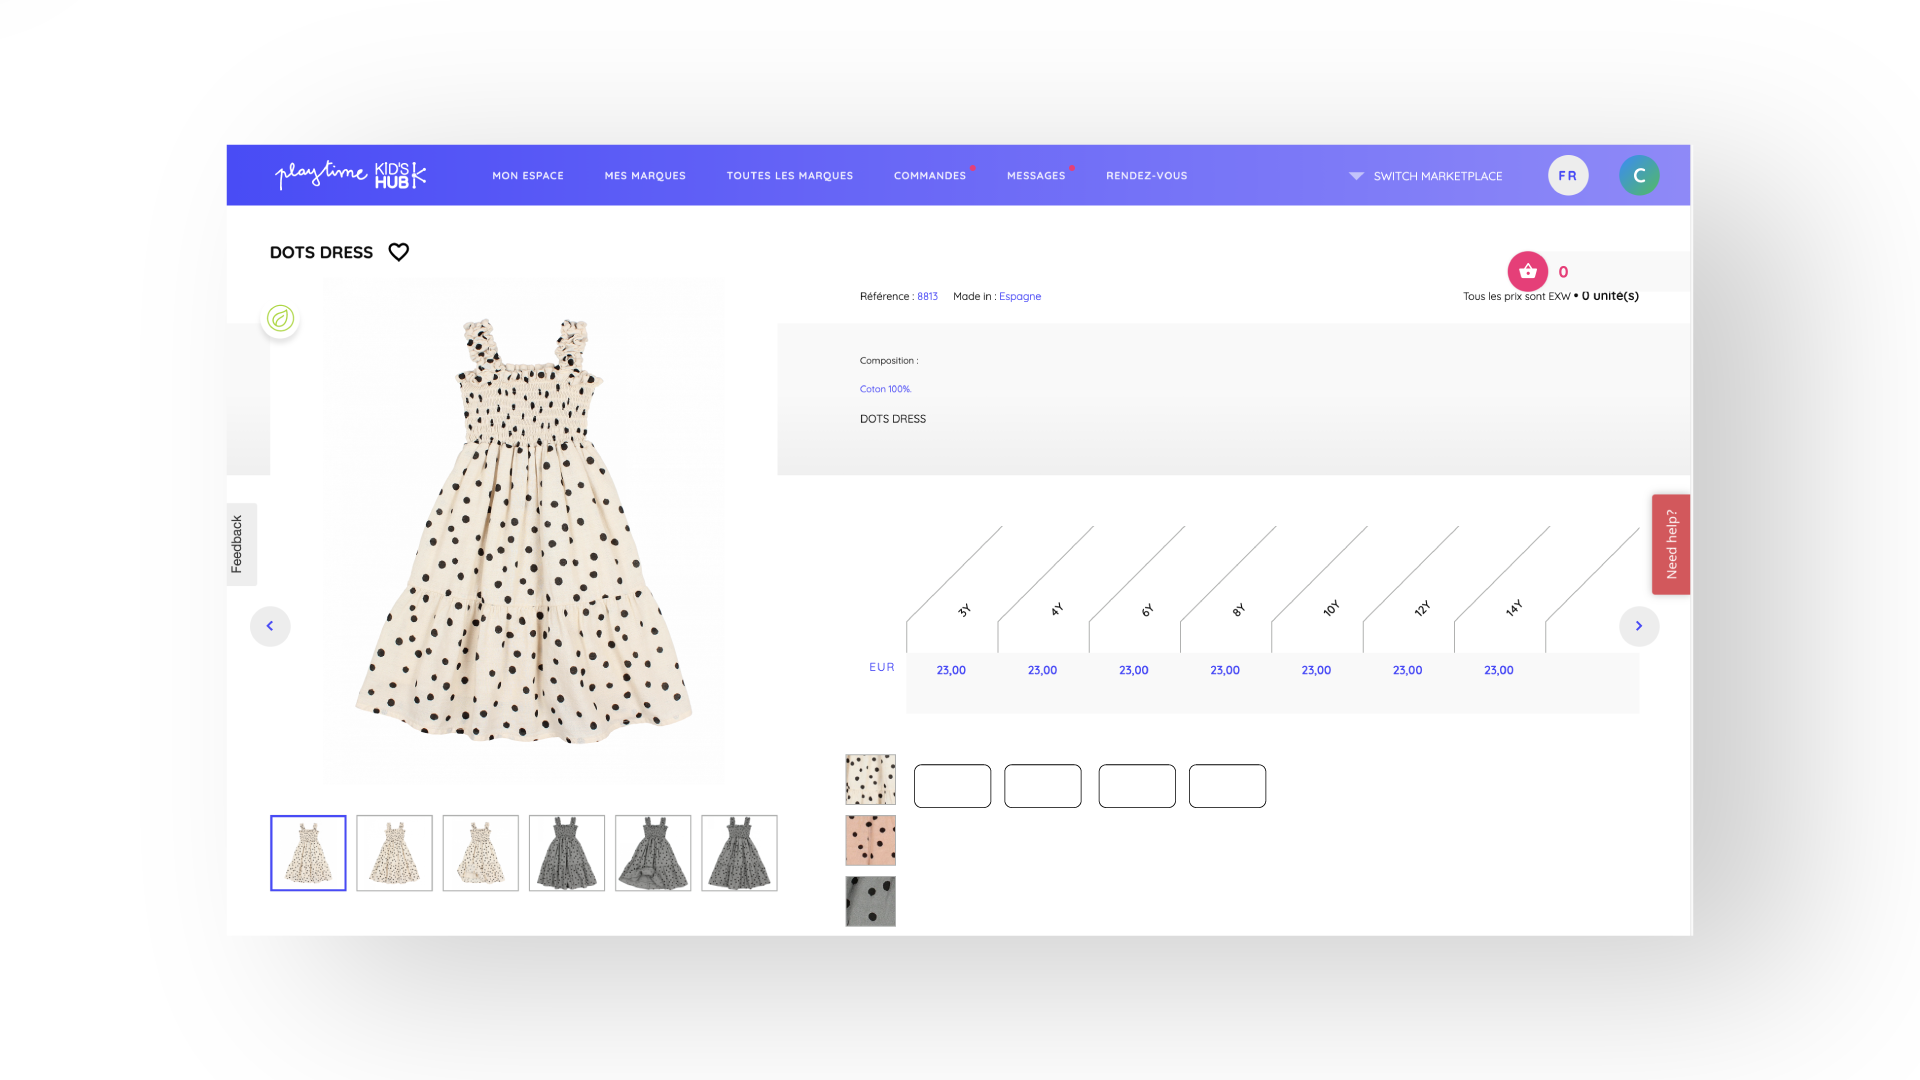Image resolution: width=1920 pixels, height=1080 pixels.
Task: Select the cream dots fabric swatch
Action: (871, 780)
